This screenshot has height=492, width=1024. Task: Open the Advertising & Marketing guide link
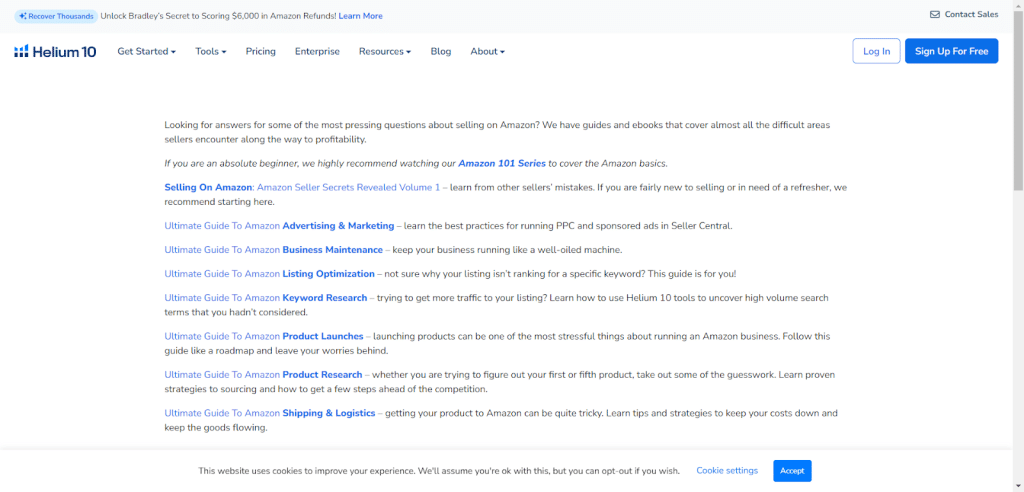pos(279,226)
